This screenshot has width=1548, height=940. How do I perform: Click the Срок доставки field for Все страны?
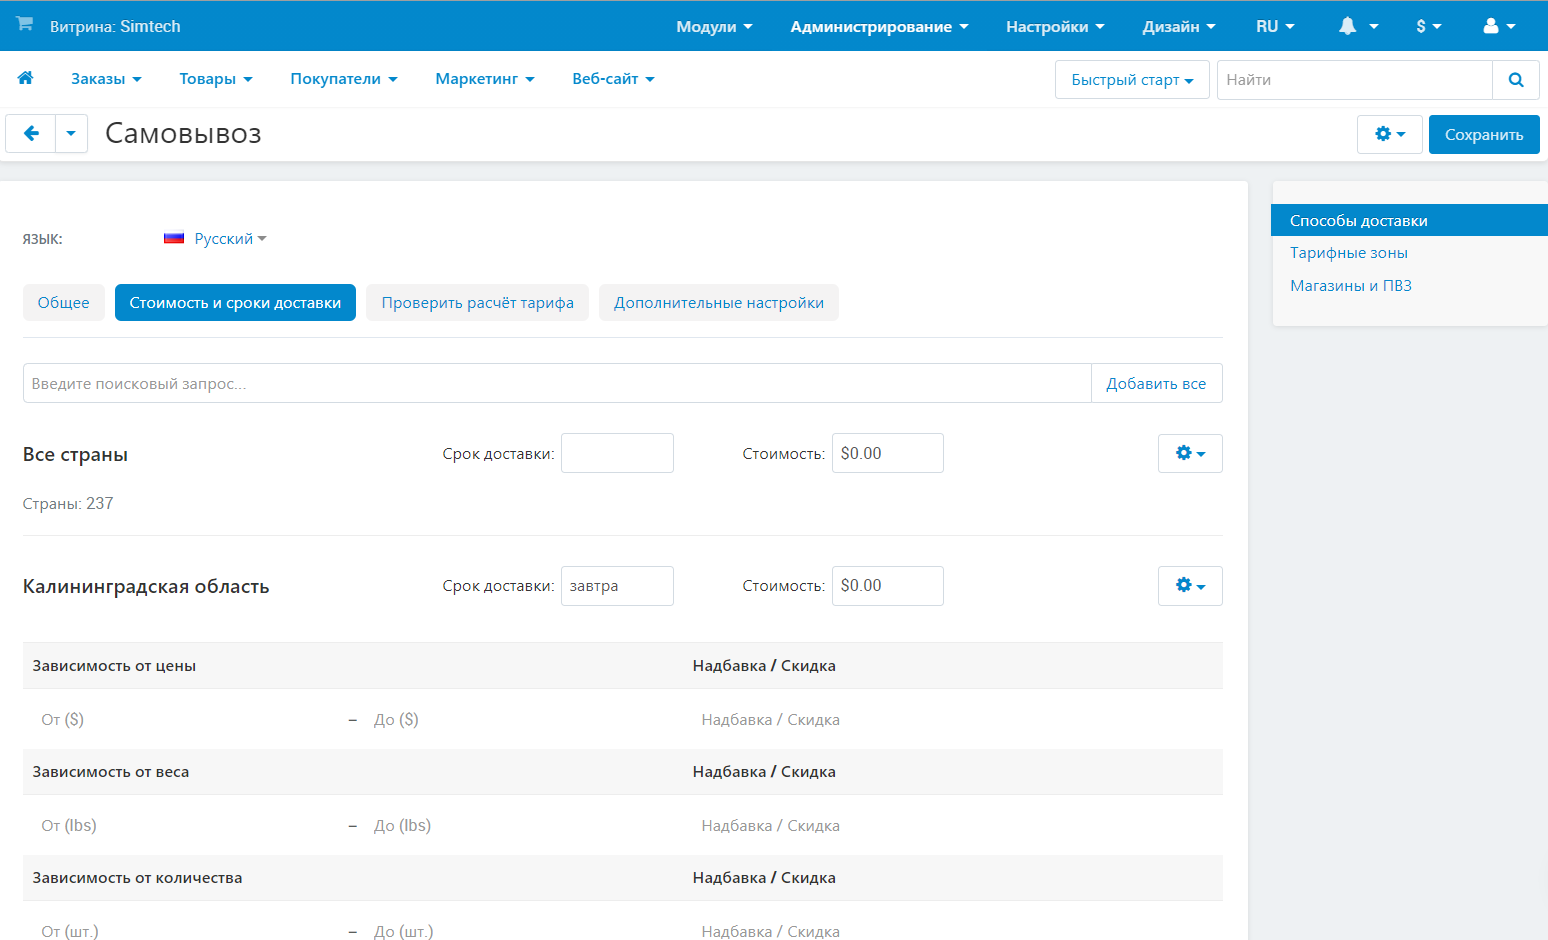click(x=617, y=454)
